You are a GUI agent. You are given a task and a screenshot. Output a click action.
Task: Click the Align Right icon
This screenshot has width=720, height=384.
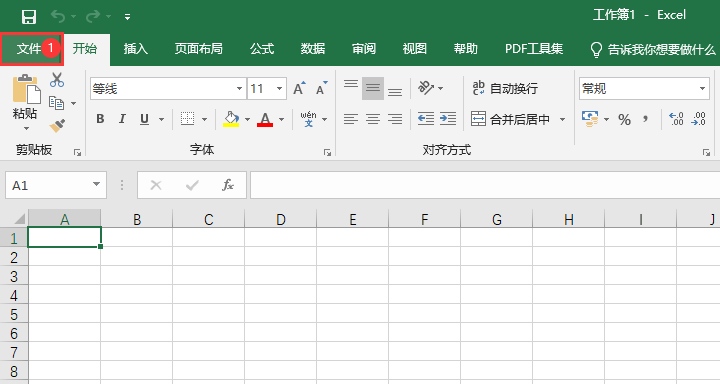395,119
